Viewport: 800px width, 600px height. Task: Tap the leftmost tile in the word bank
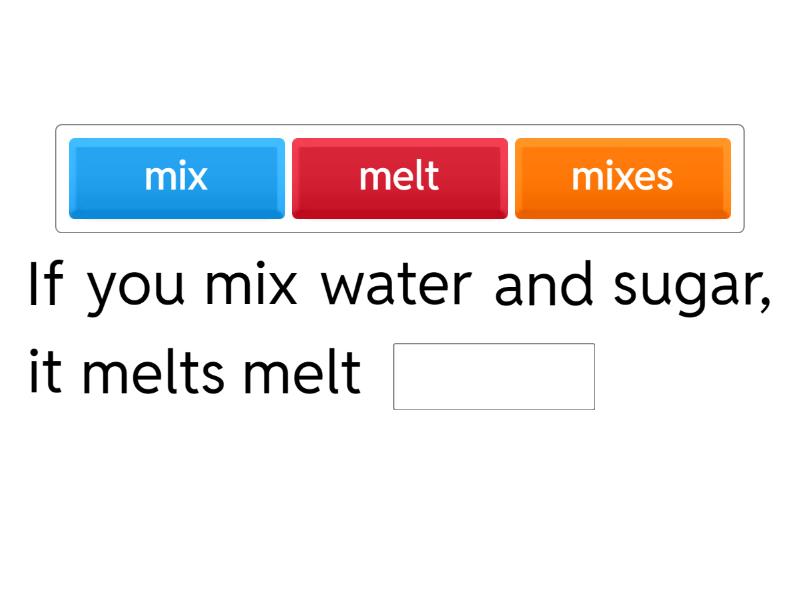(176, 178)
